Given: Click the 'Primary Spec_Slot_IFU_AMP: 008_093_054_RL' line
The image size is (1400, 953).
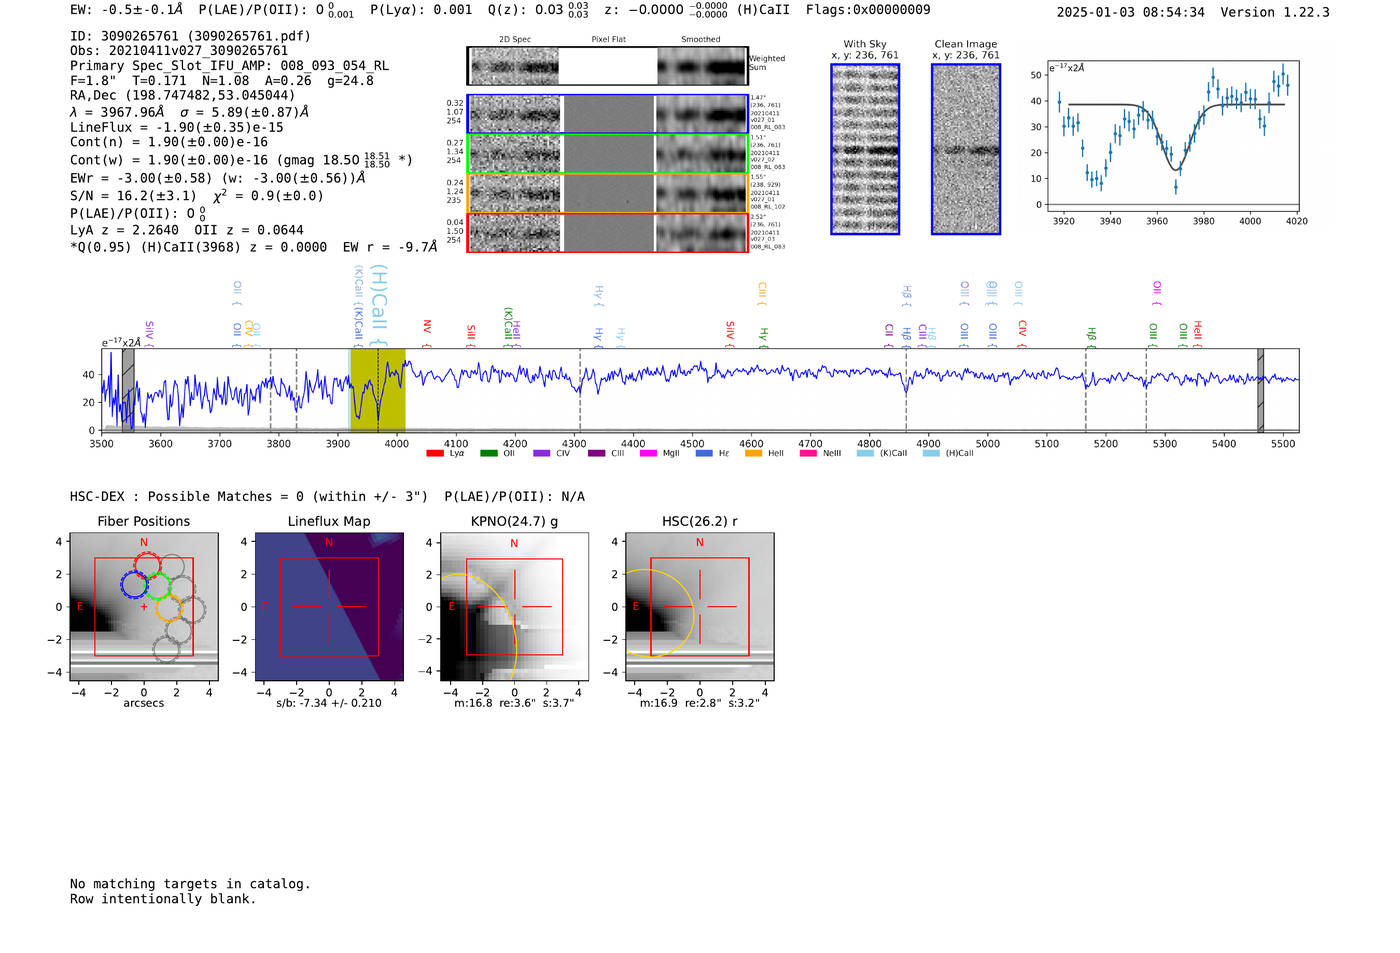Looking at the screenshot, I should (x=230, y=66).
